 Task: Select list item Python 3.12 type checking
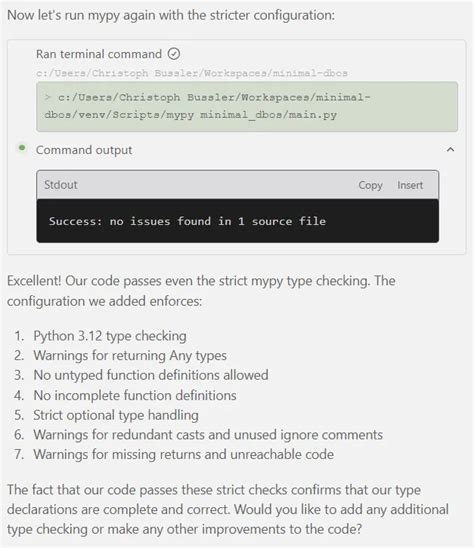(110, 336)
